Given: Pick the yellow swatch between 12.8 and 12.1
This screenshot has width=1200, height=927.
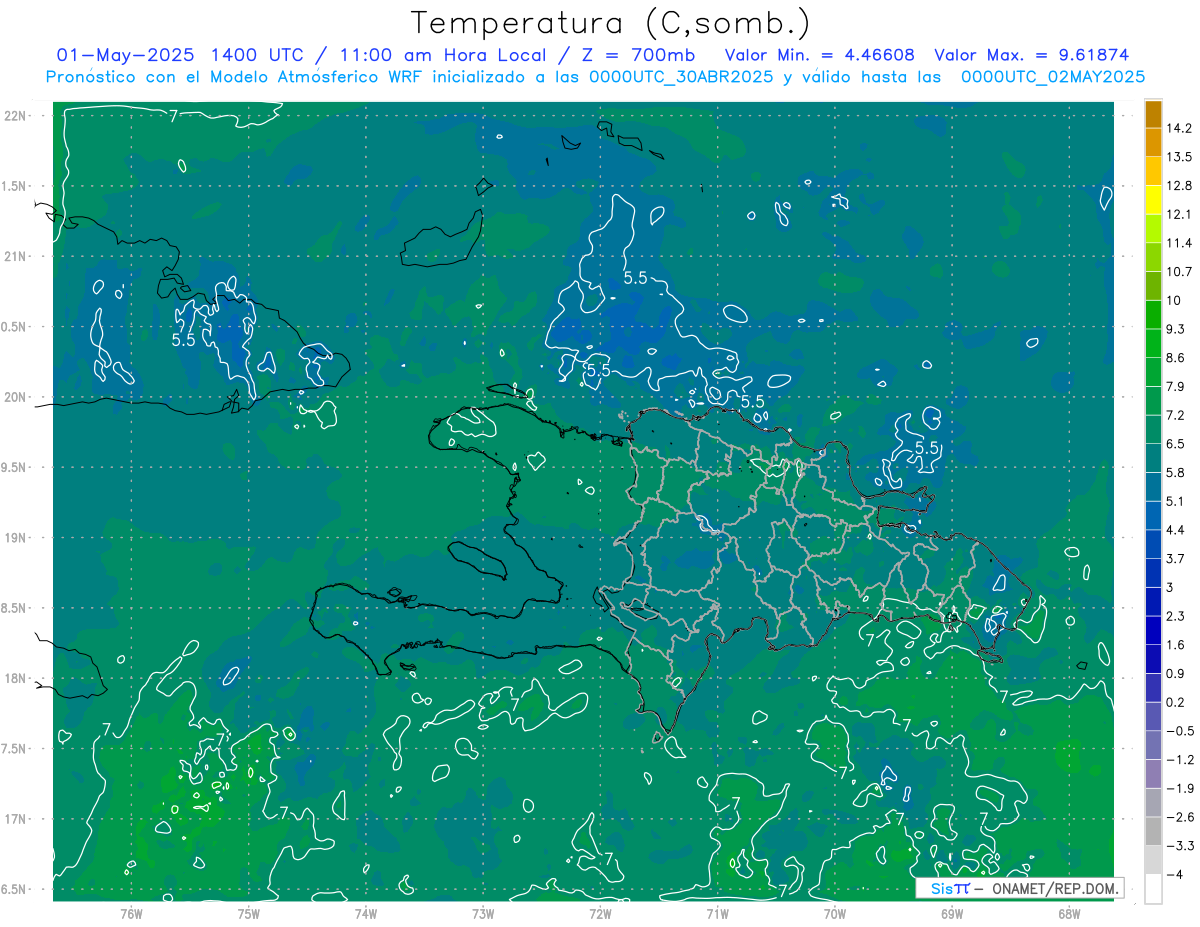Looking at the screenshot, I should [x=1153, y=200].
